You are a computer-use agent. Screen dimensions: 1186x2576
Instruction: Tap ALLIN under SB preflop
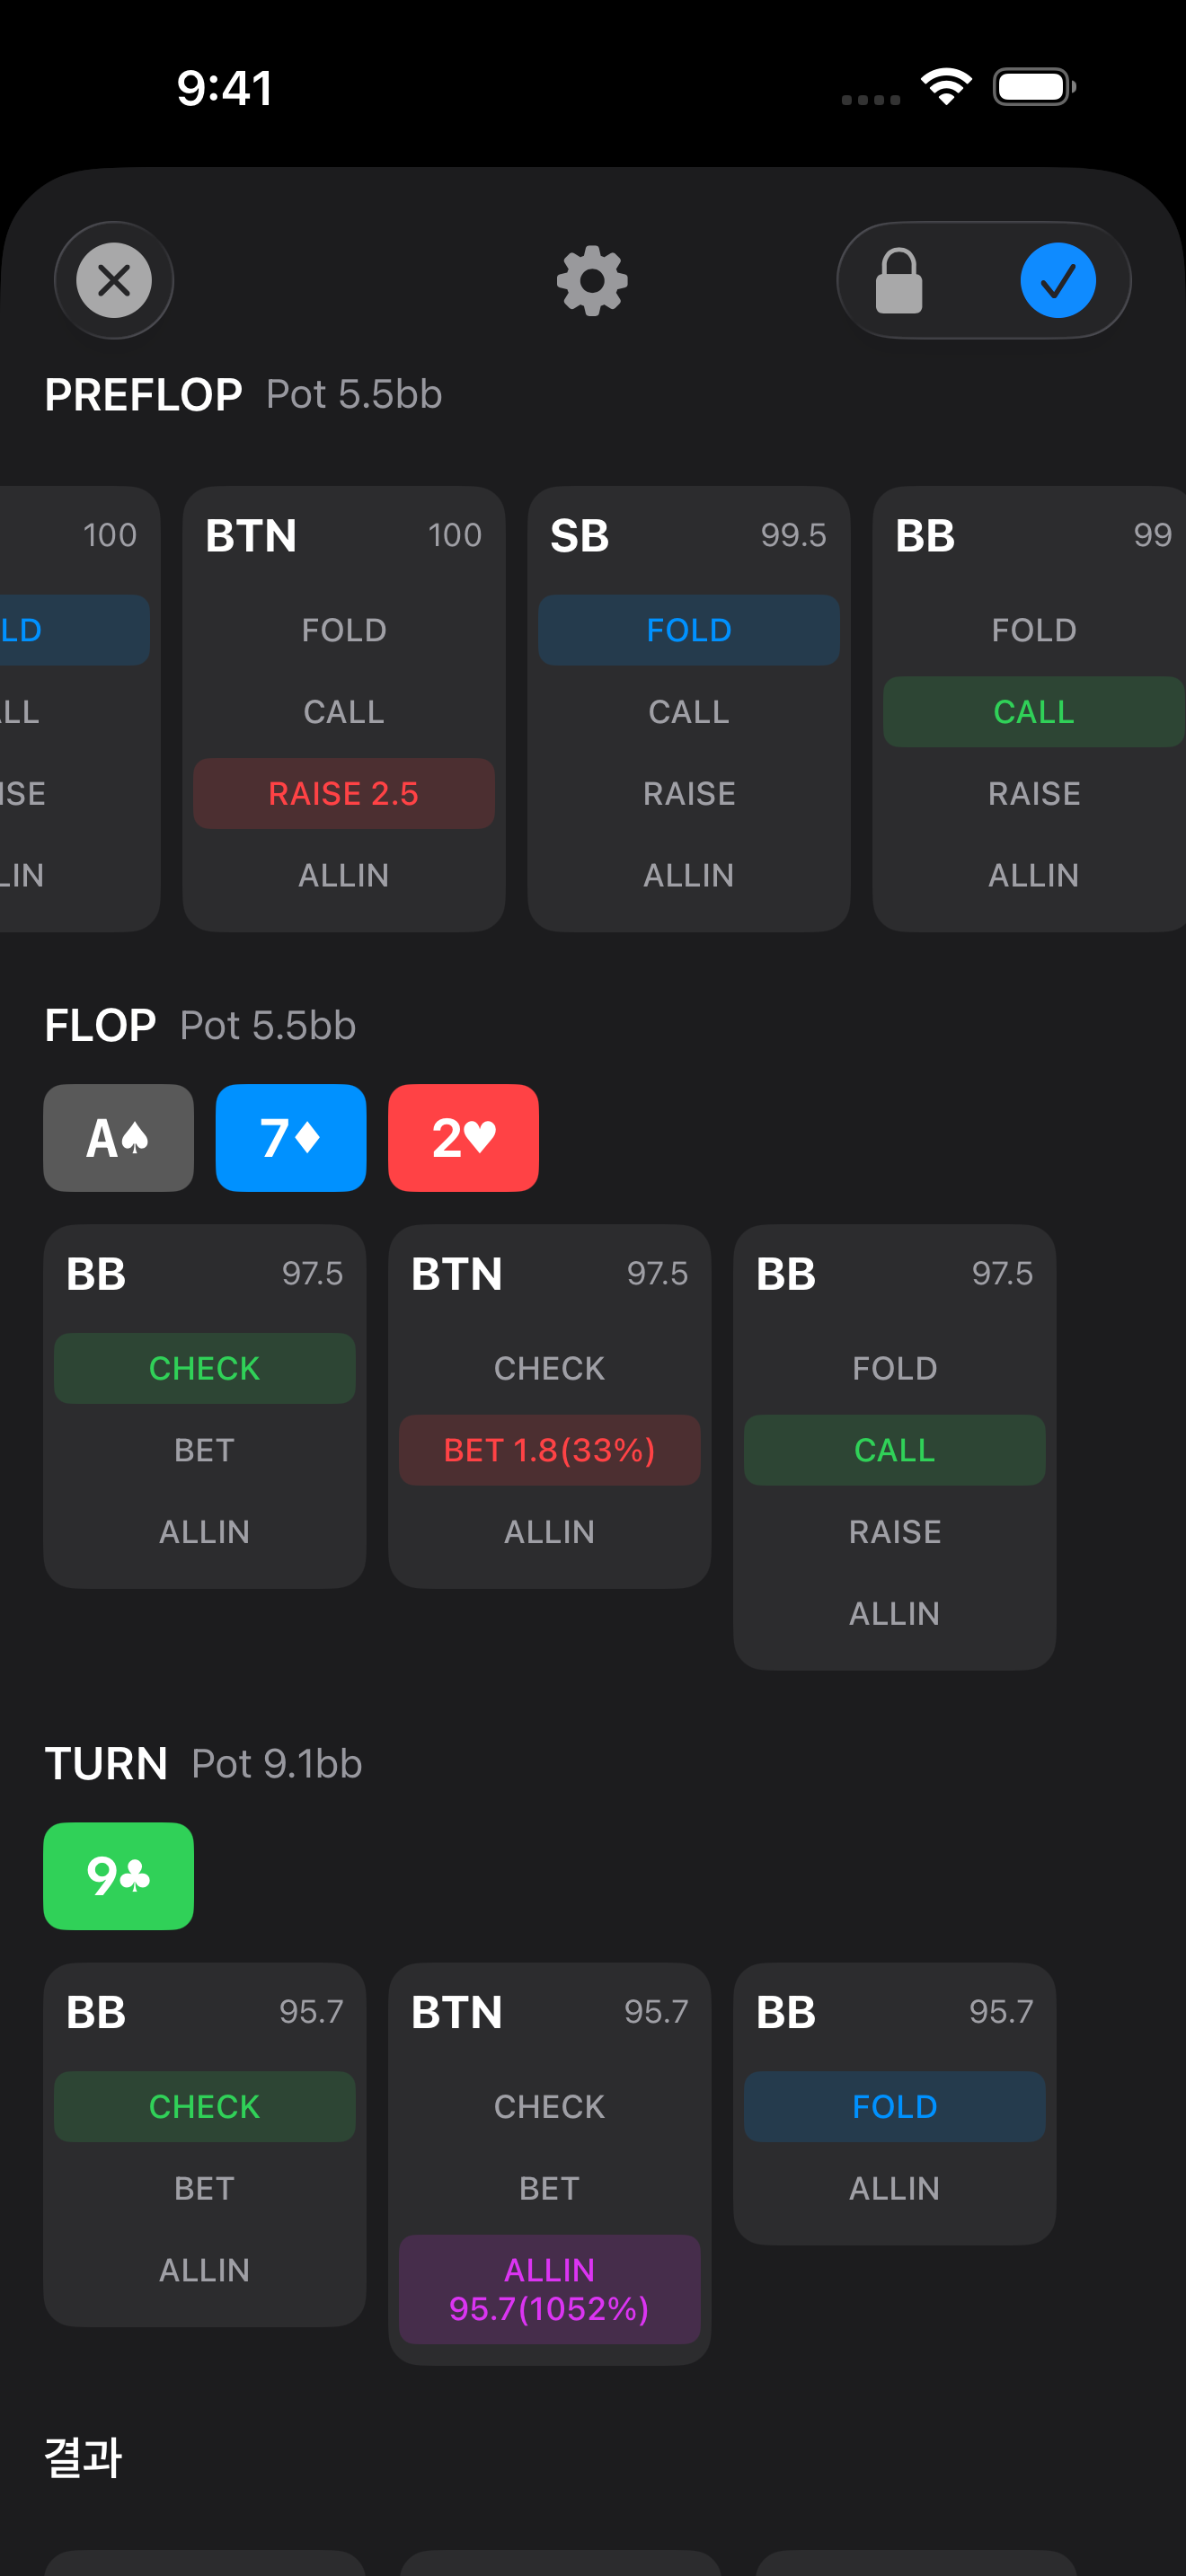[688, 875]
